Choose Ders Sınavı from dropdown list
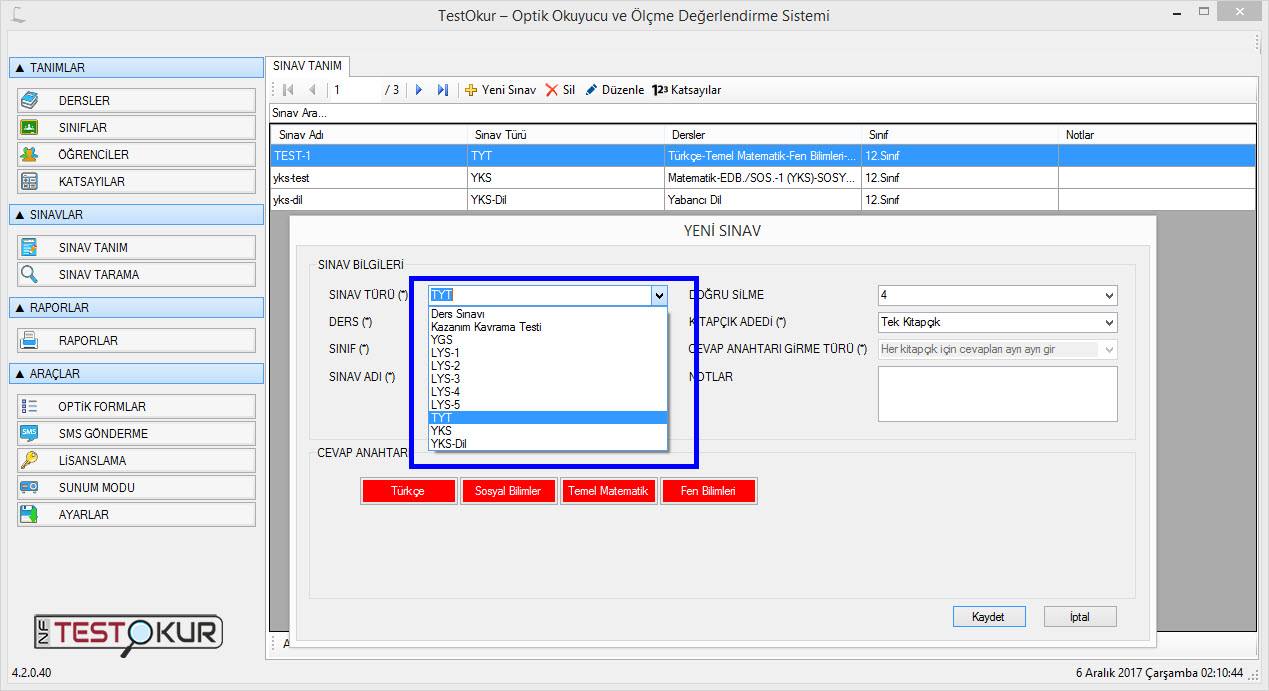This screenshot has width=1269, height=691. coord(548,314)
